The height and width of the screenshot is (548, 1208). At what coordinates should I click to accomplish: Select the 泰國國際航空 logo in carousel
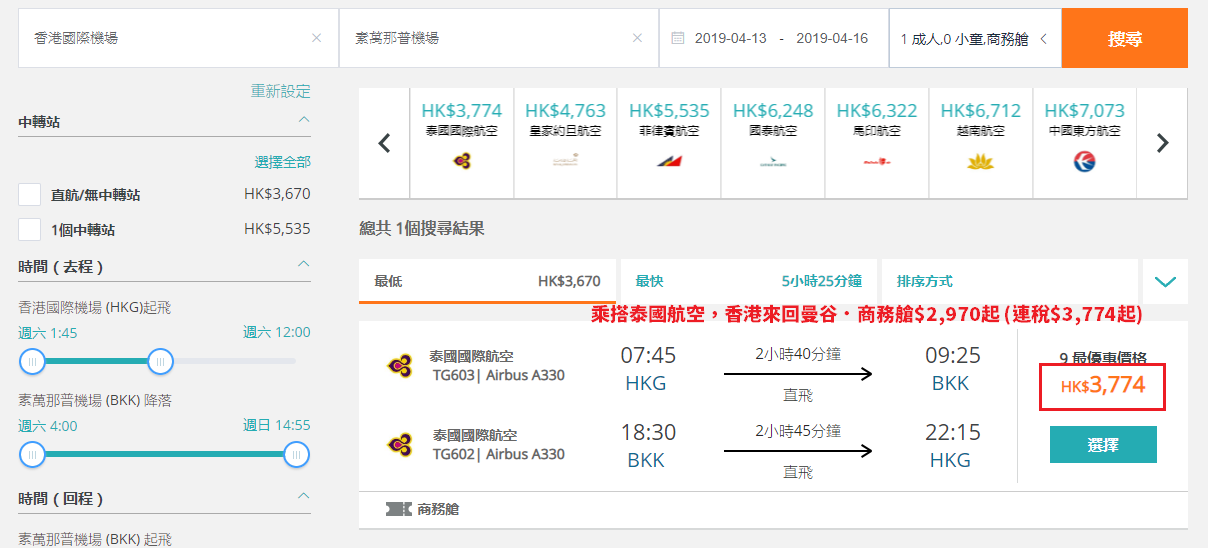click(x=462, y=161)
